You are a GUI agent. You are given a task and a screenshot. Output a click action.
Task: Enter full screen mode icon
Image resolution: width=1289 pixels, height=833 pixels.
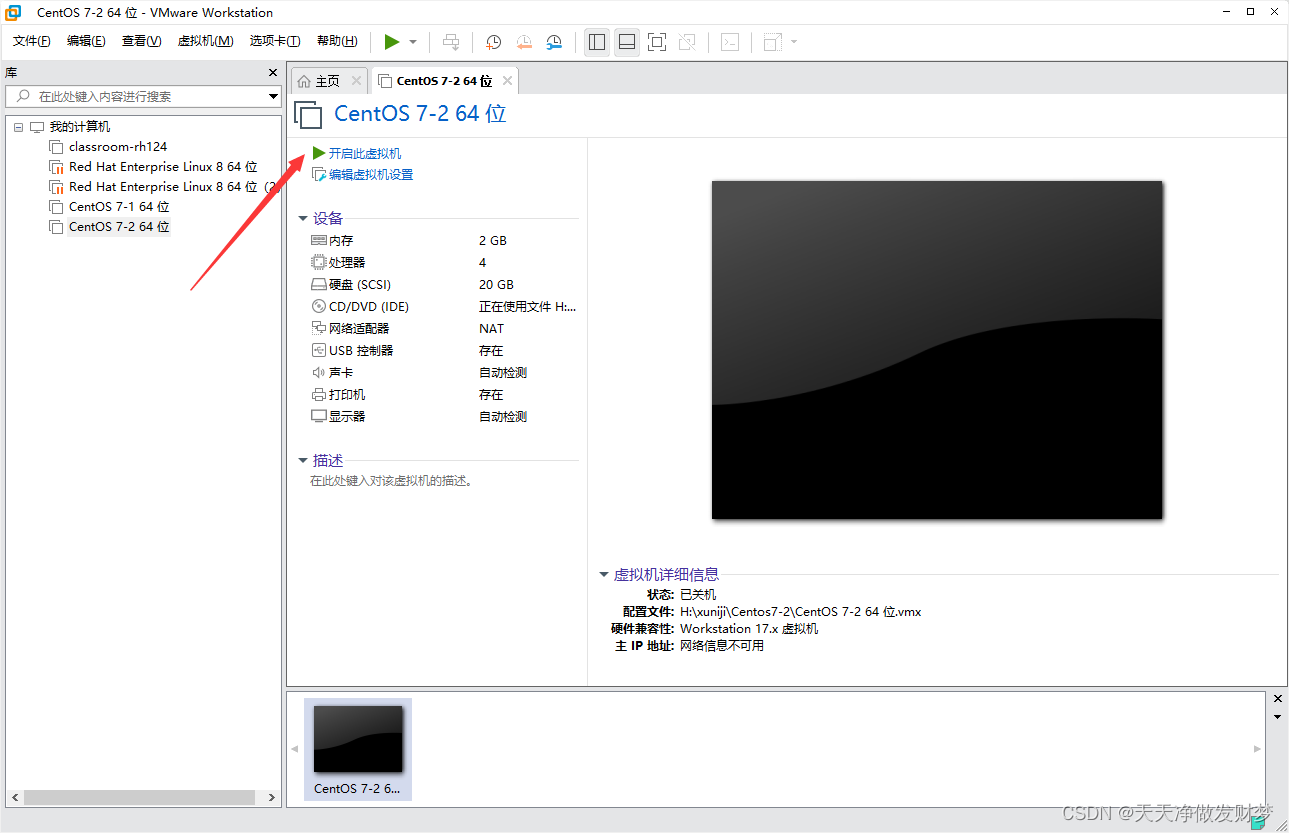(657, 42)
